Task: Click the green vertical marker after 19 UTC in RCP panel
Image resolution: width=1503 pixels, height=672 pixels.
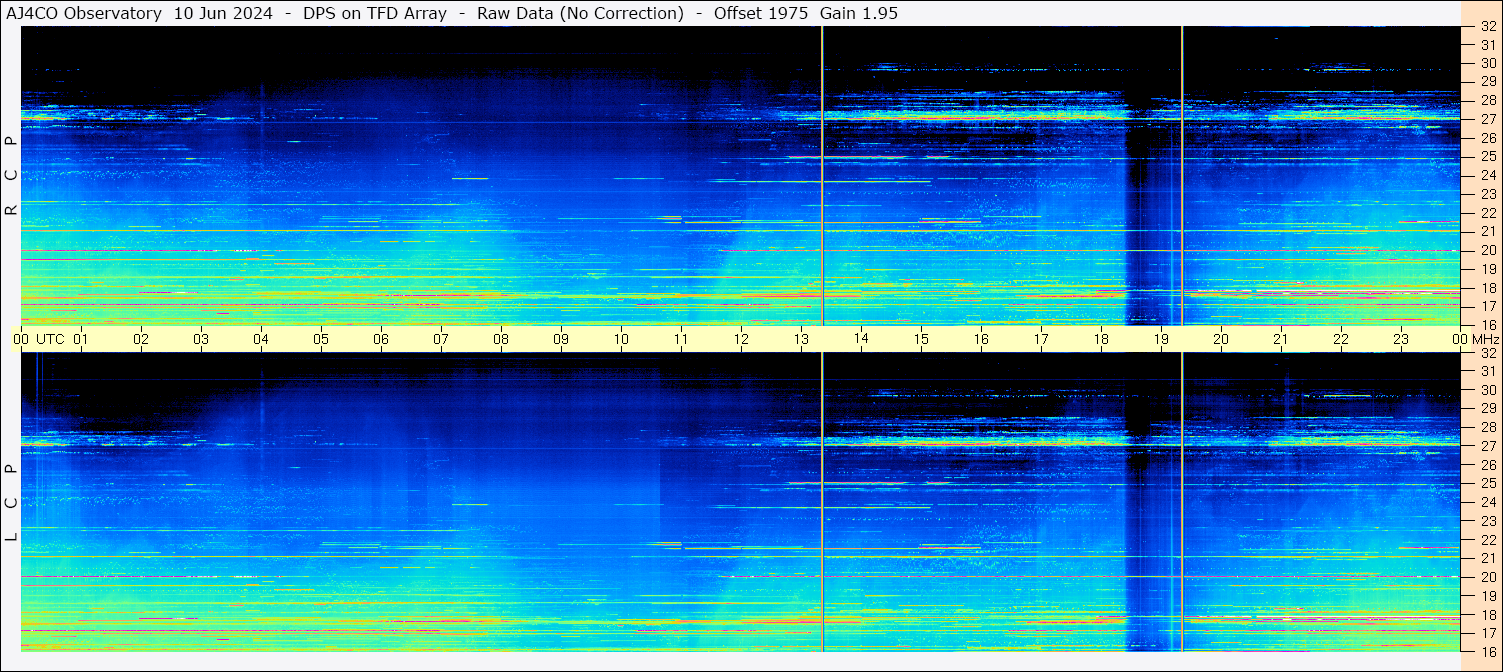Action: click(x=1182, y=175)
